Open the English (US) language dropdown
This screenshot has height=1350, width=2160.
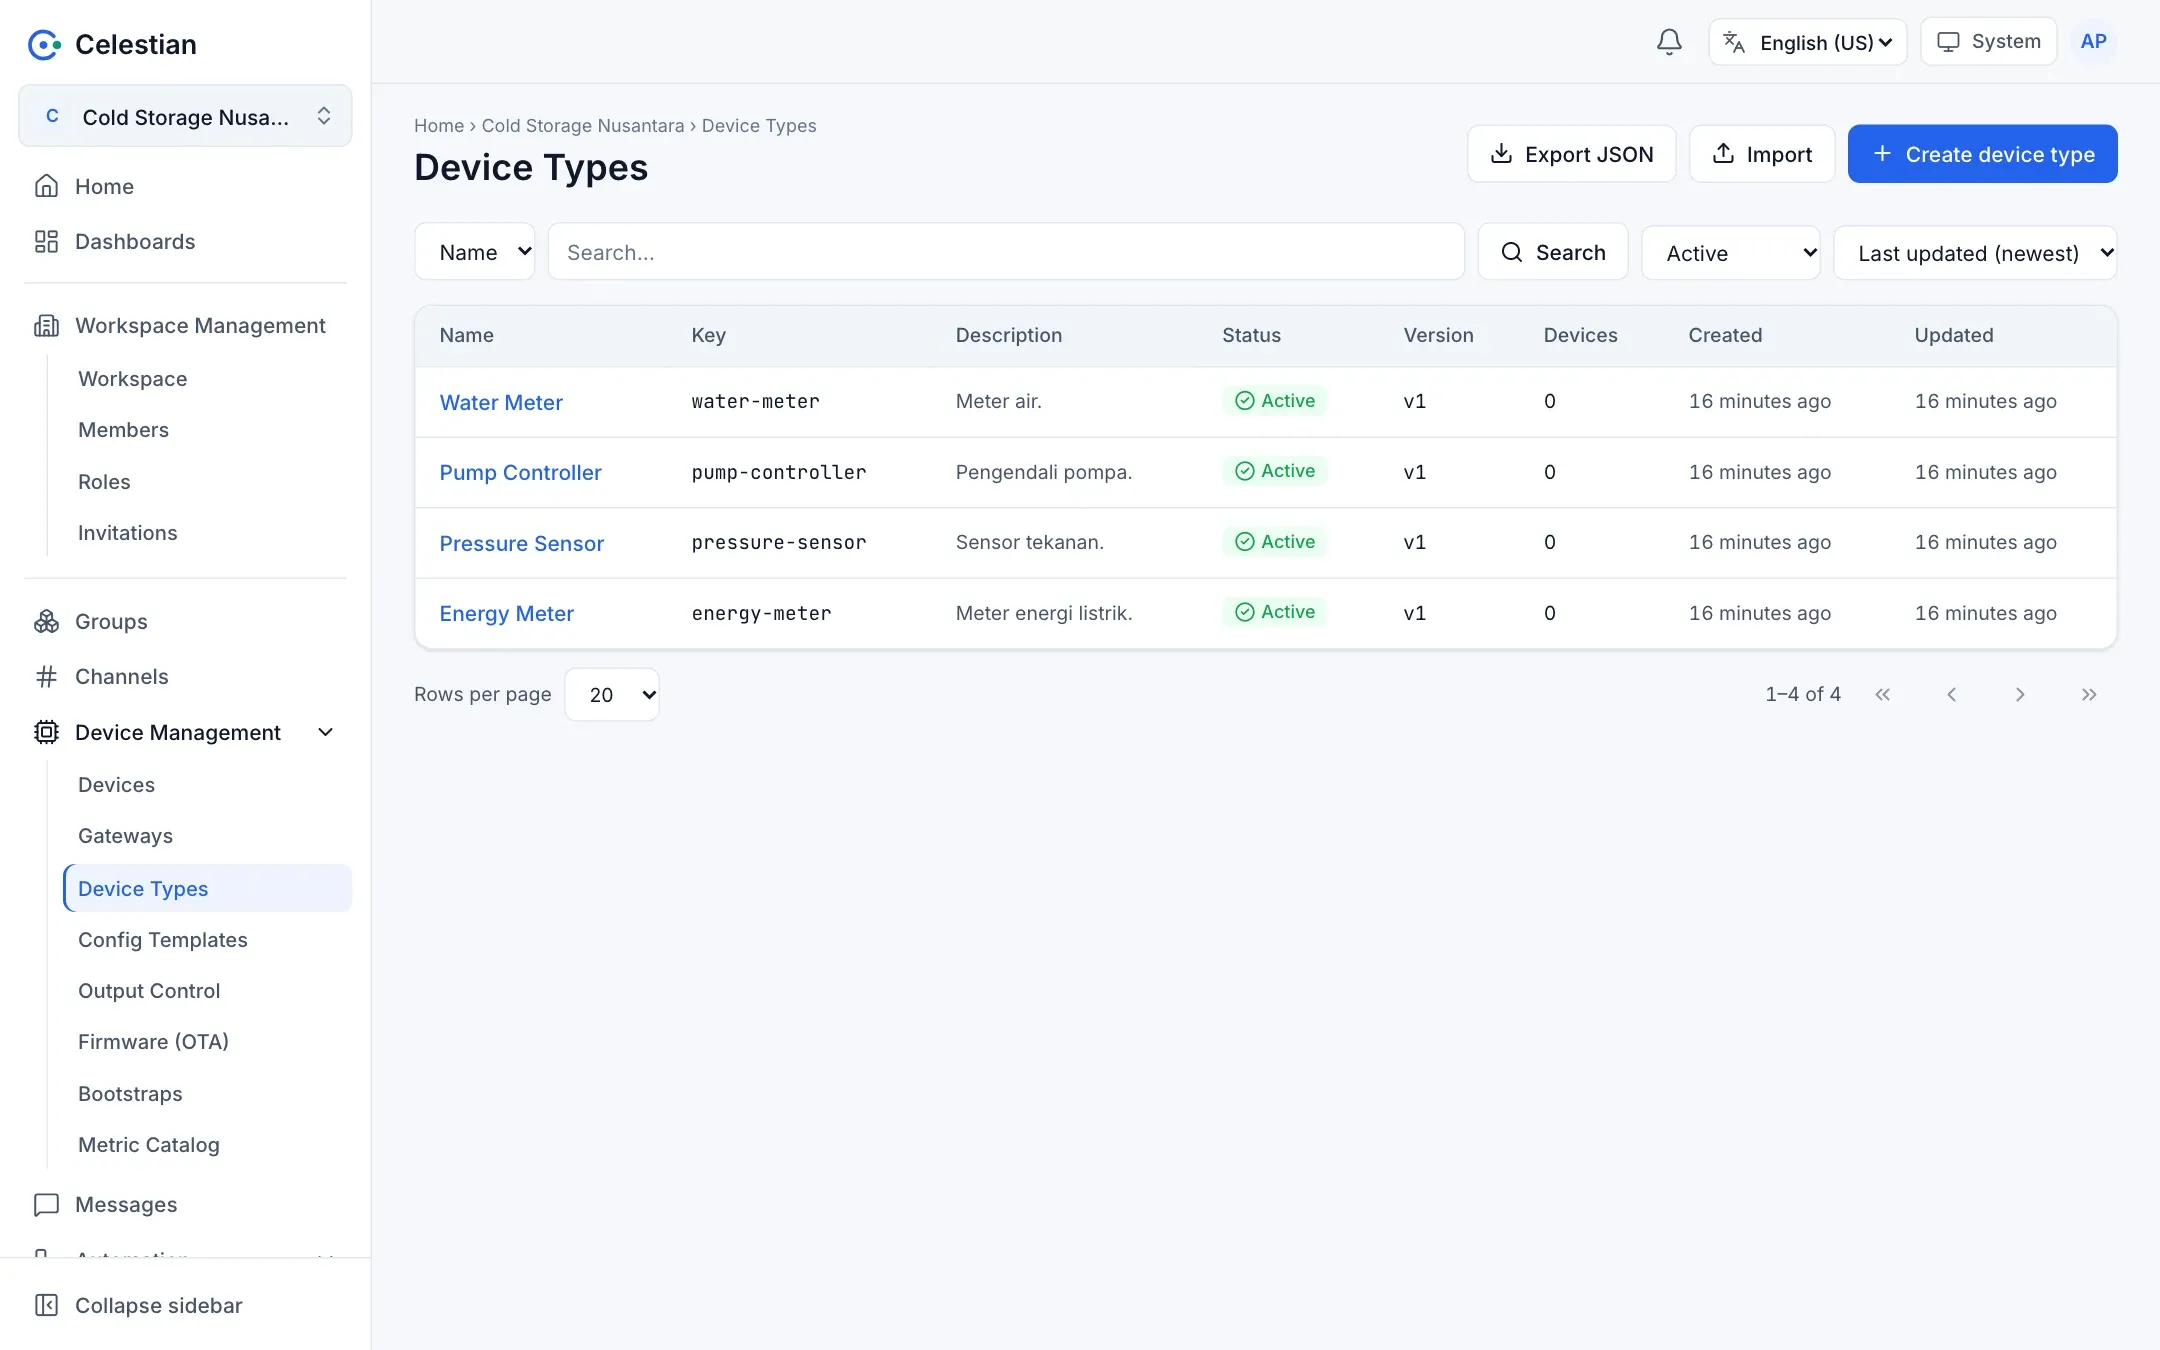(x=1807, y=42)
